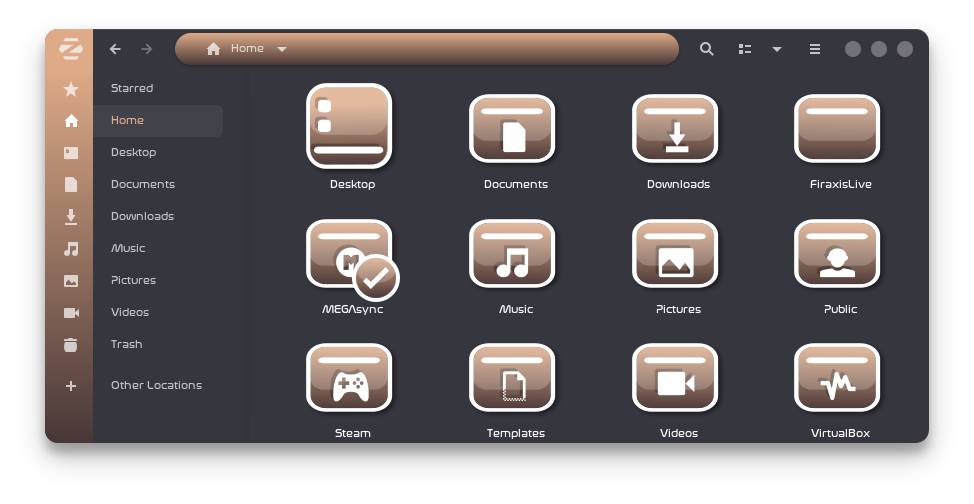Select the Trash label in the sidebar
Image resolution: width=974 pixels, height=504 pixels.
127,344
